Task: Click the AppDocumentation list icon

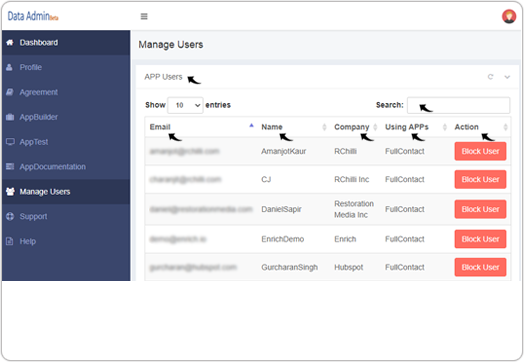Action: (x=10, y=166)
